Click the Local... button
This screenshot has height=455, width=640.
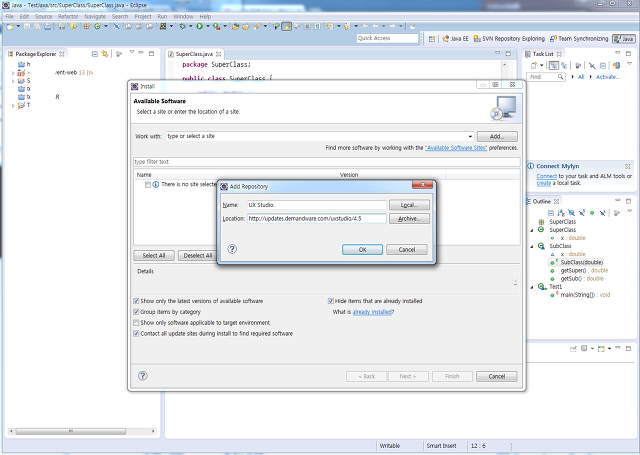409,205
